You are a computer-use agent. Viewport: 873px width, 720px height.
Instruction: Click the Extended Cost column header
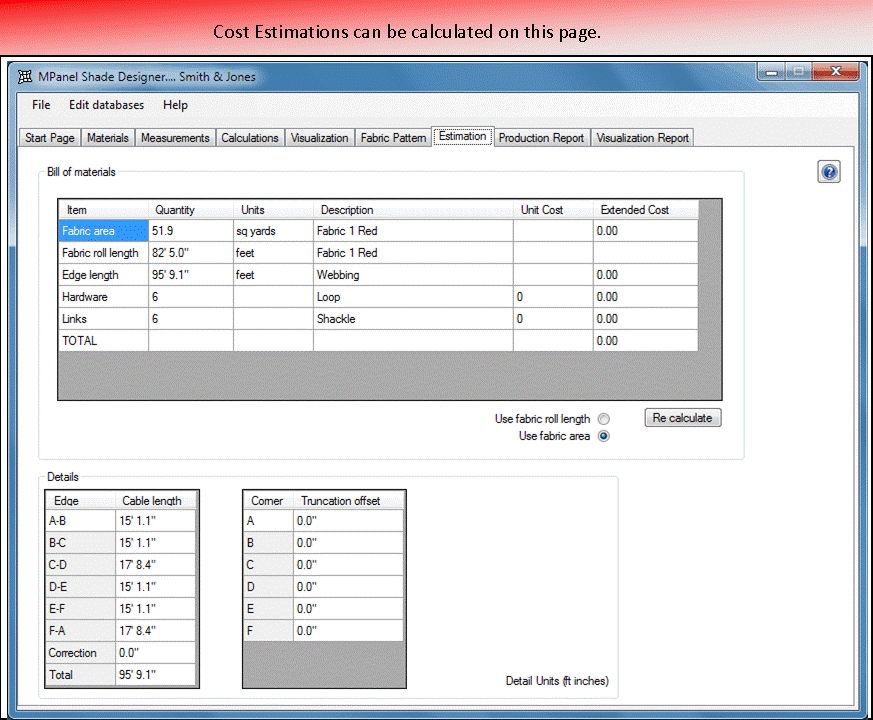click(x=645, y=210)
